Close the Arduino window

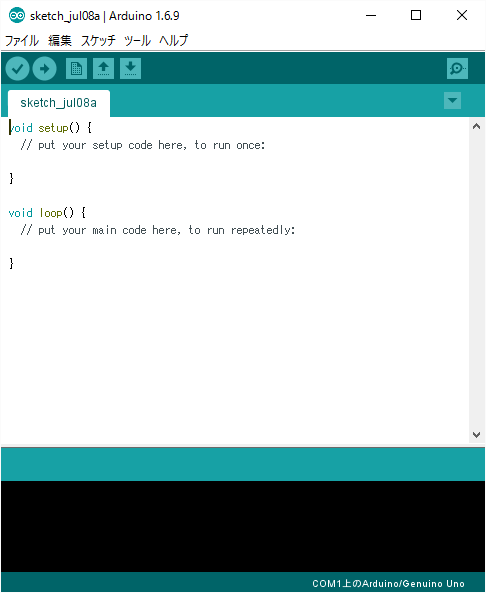pyautogui.click(x=462, y=16)
